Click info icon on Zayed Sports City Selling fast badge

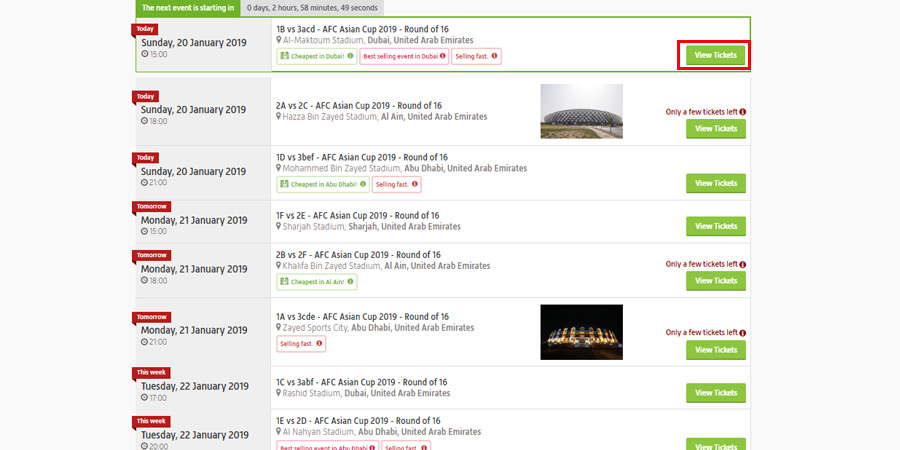319,344
